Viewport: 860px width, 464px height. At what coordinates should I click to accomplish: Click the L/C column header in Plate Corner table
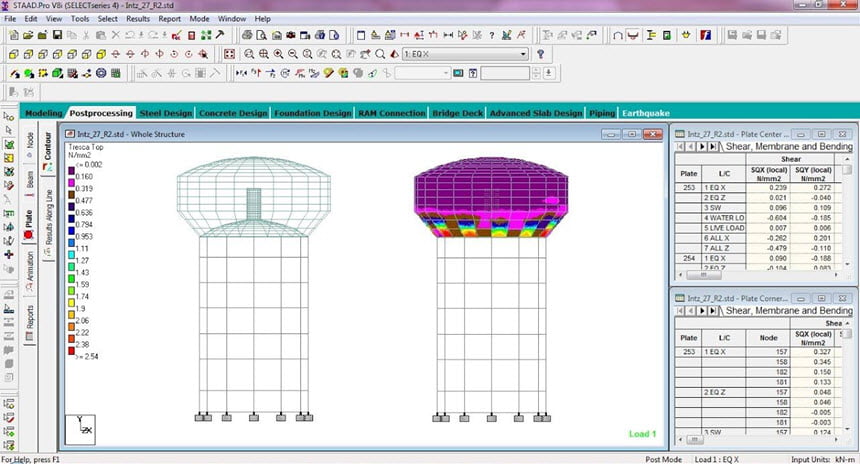pos(724,338)
